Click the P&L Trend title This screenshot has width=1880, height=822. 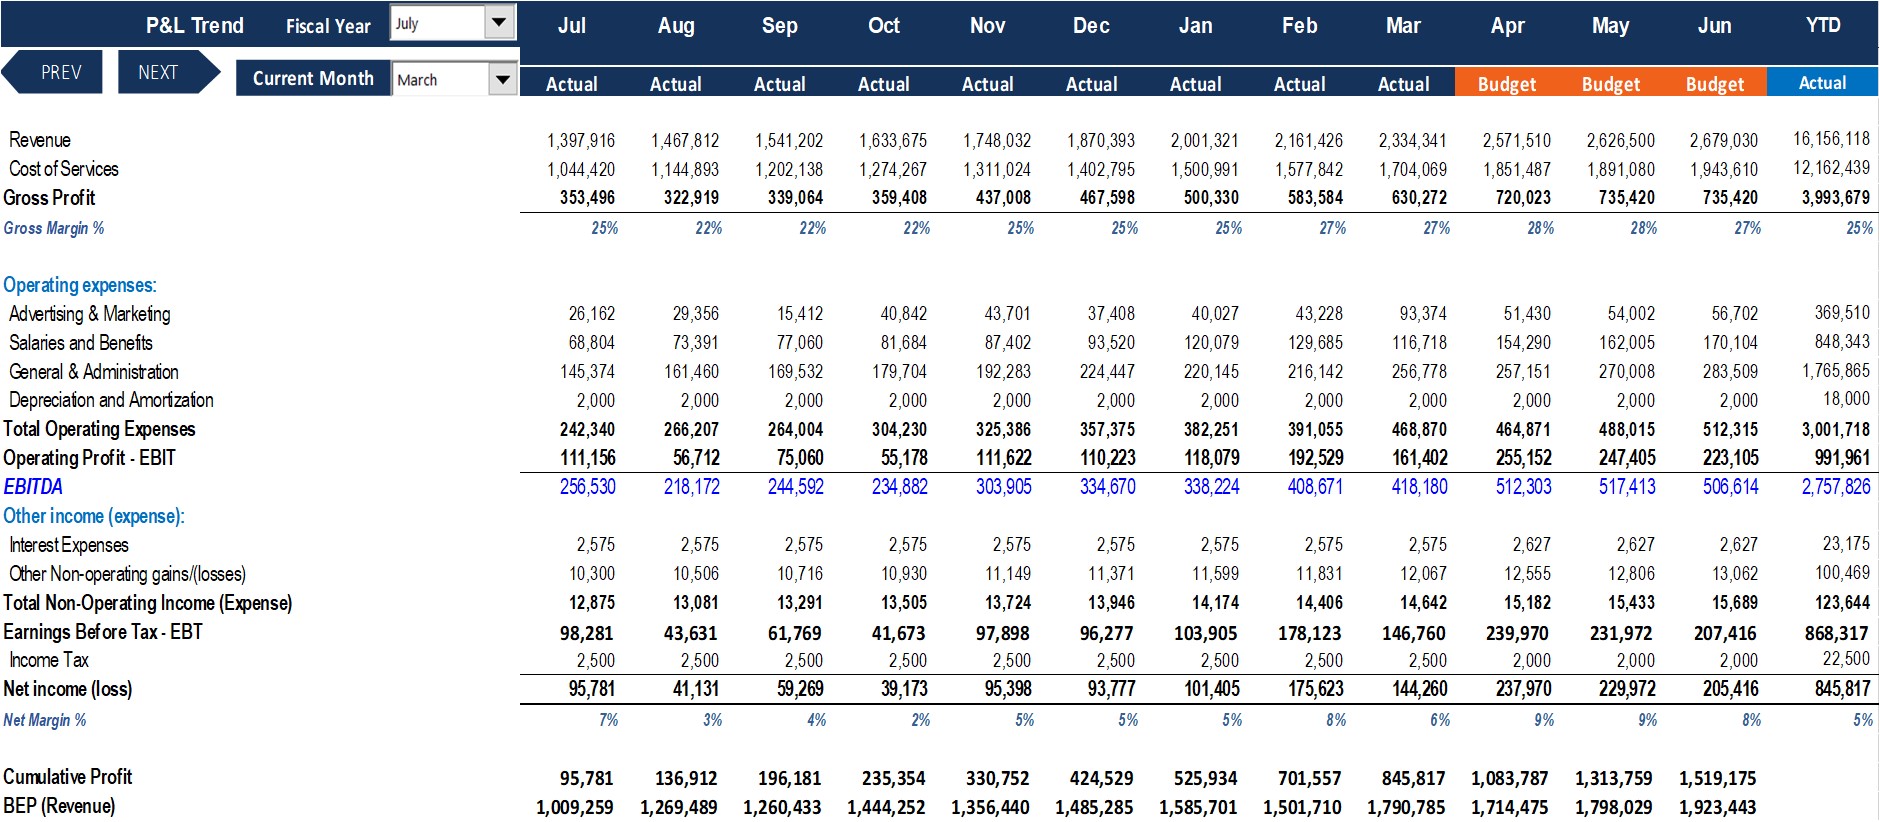(195, 26)
